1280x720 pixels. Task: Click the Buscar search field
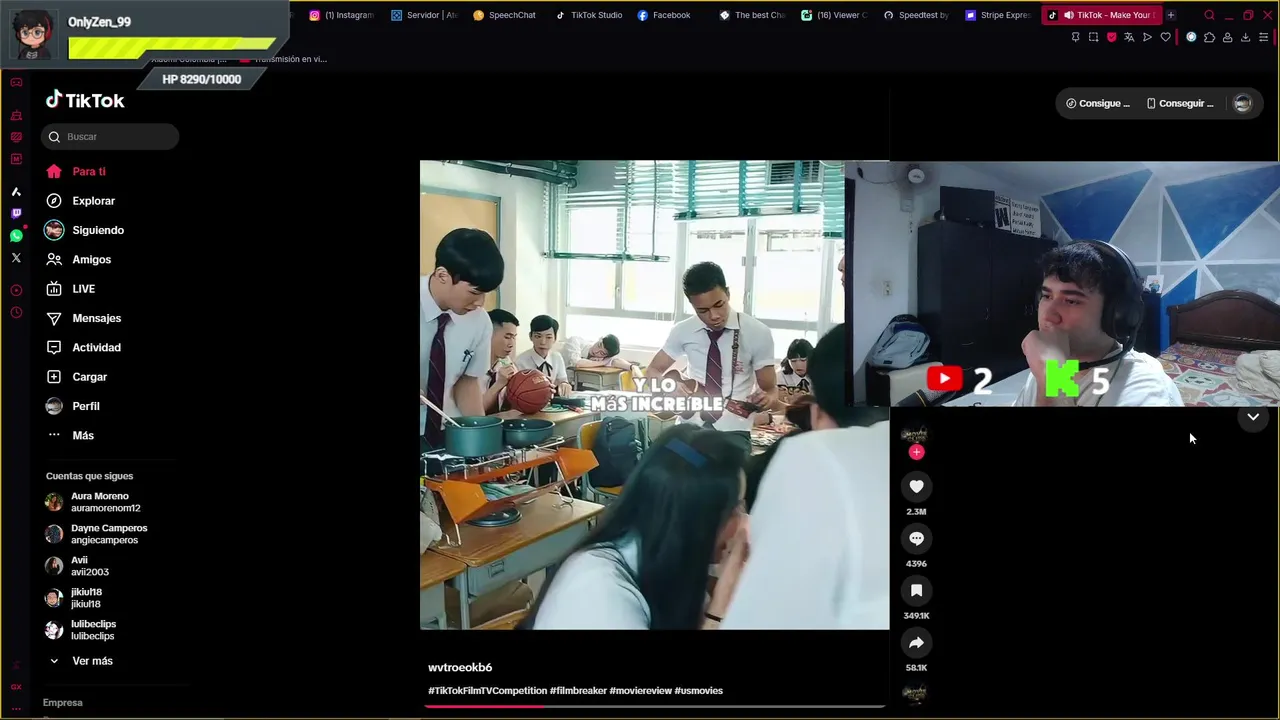(x=110, y=137)
